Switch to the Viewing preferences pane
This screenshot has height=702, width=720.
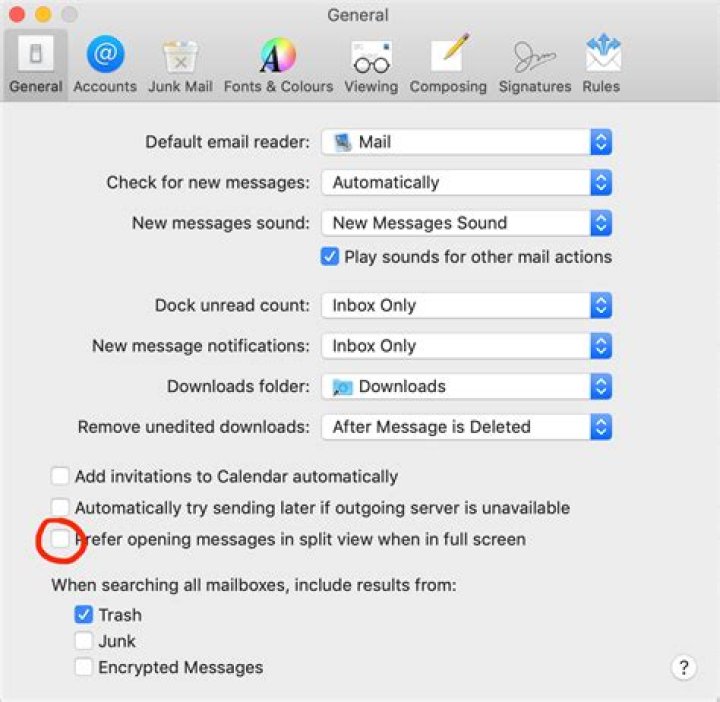(369, 64)
